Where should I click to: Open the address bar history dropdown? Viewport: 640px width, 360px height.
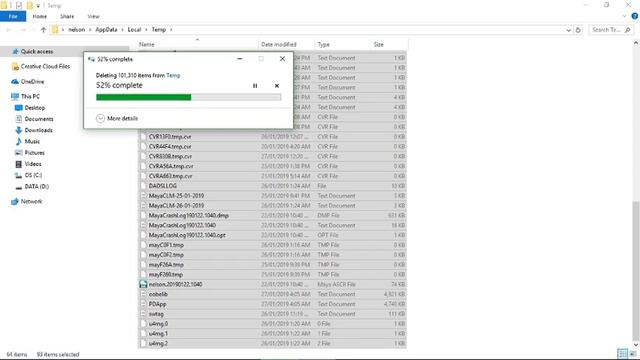[x=568, y=30]
